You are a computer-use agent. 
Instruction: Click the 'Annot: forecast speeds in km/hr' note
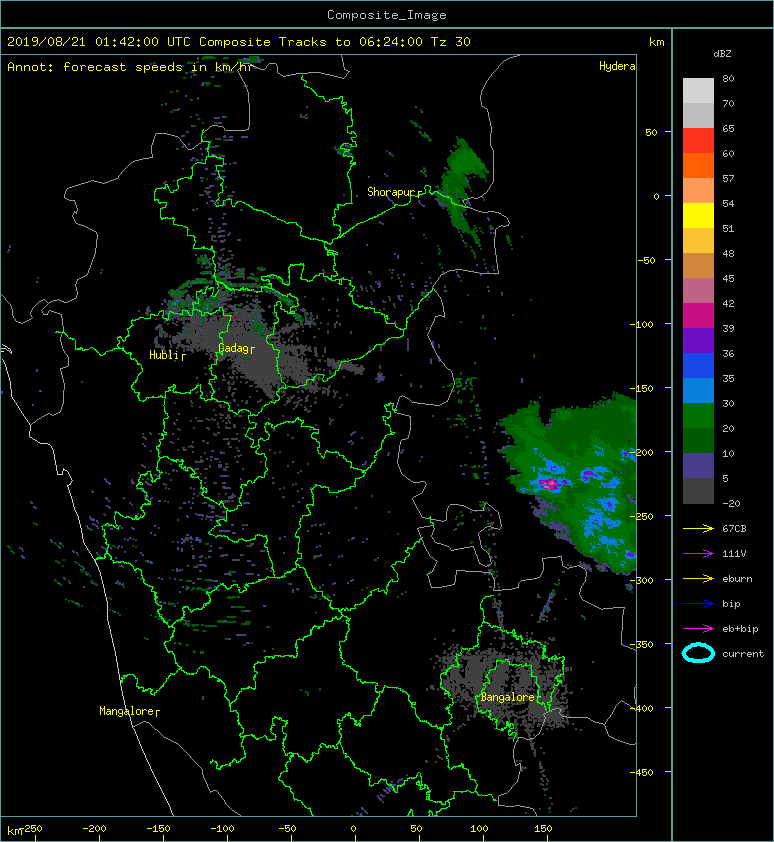[x=130, y=67]
